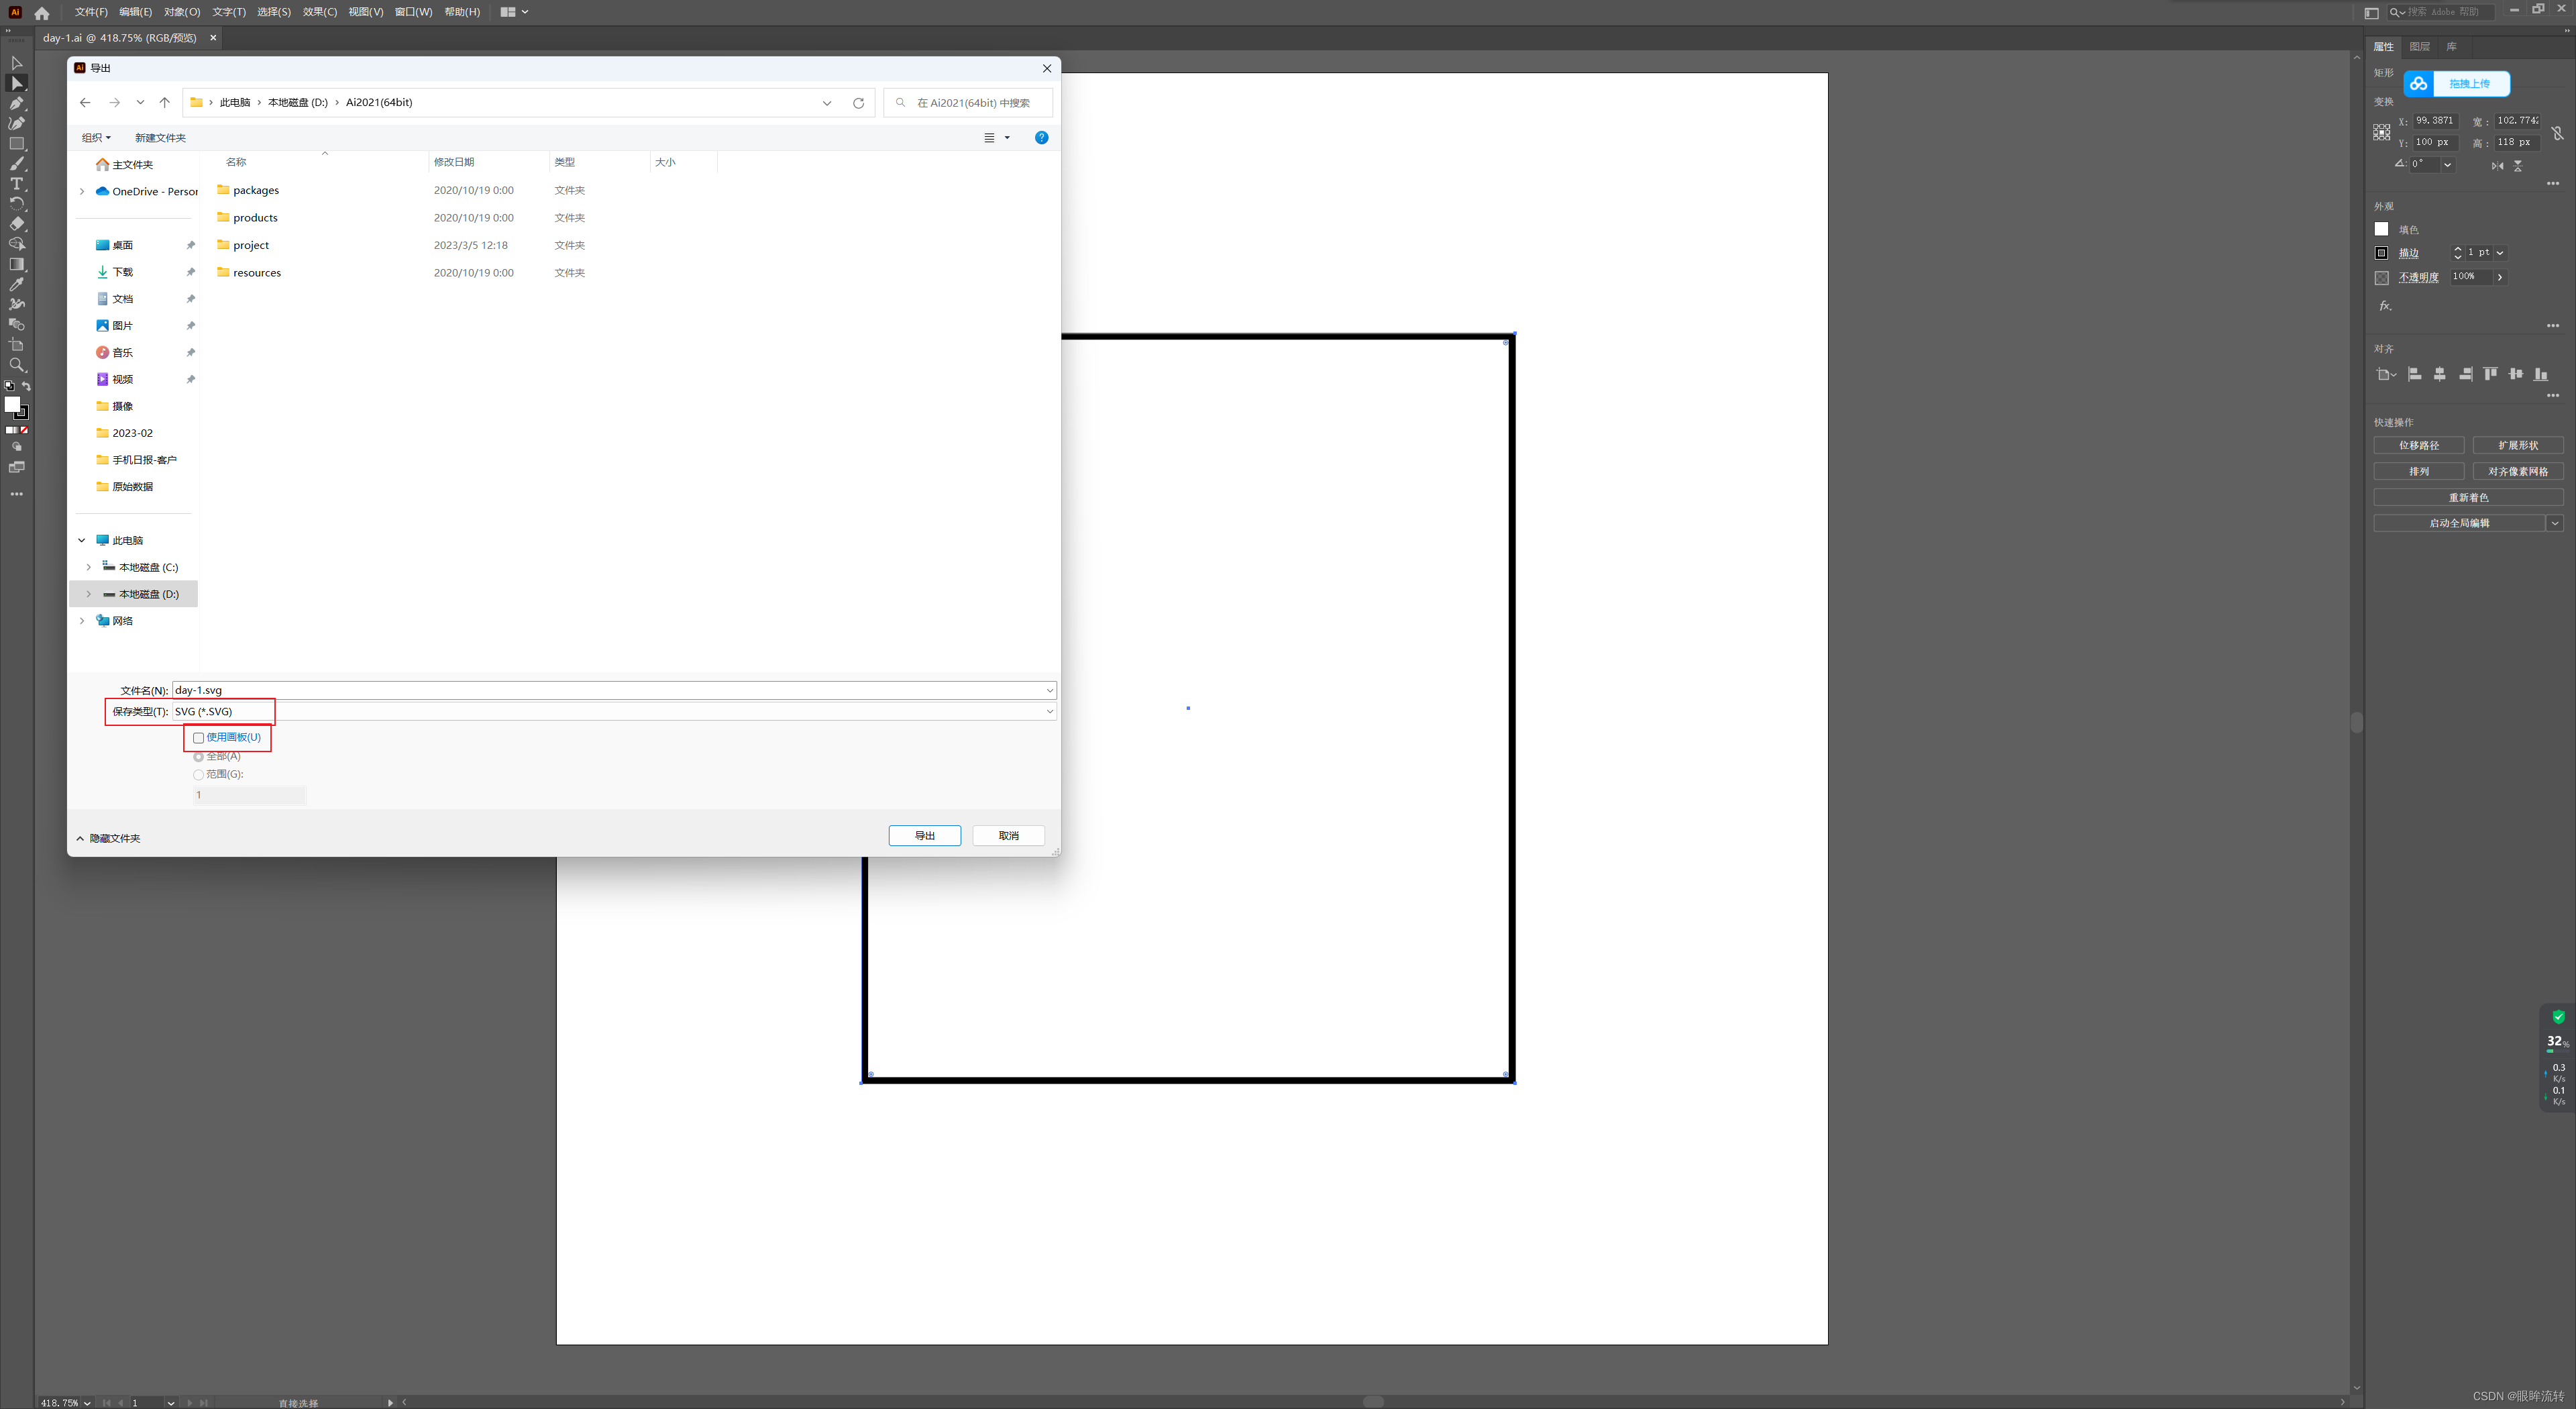Click the fill color swatch in 外观

click(x=2382, y=230)
